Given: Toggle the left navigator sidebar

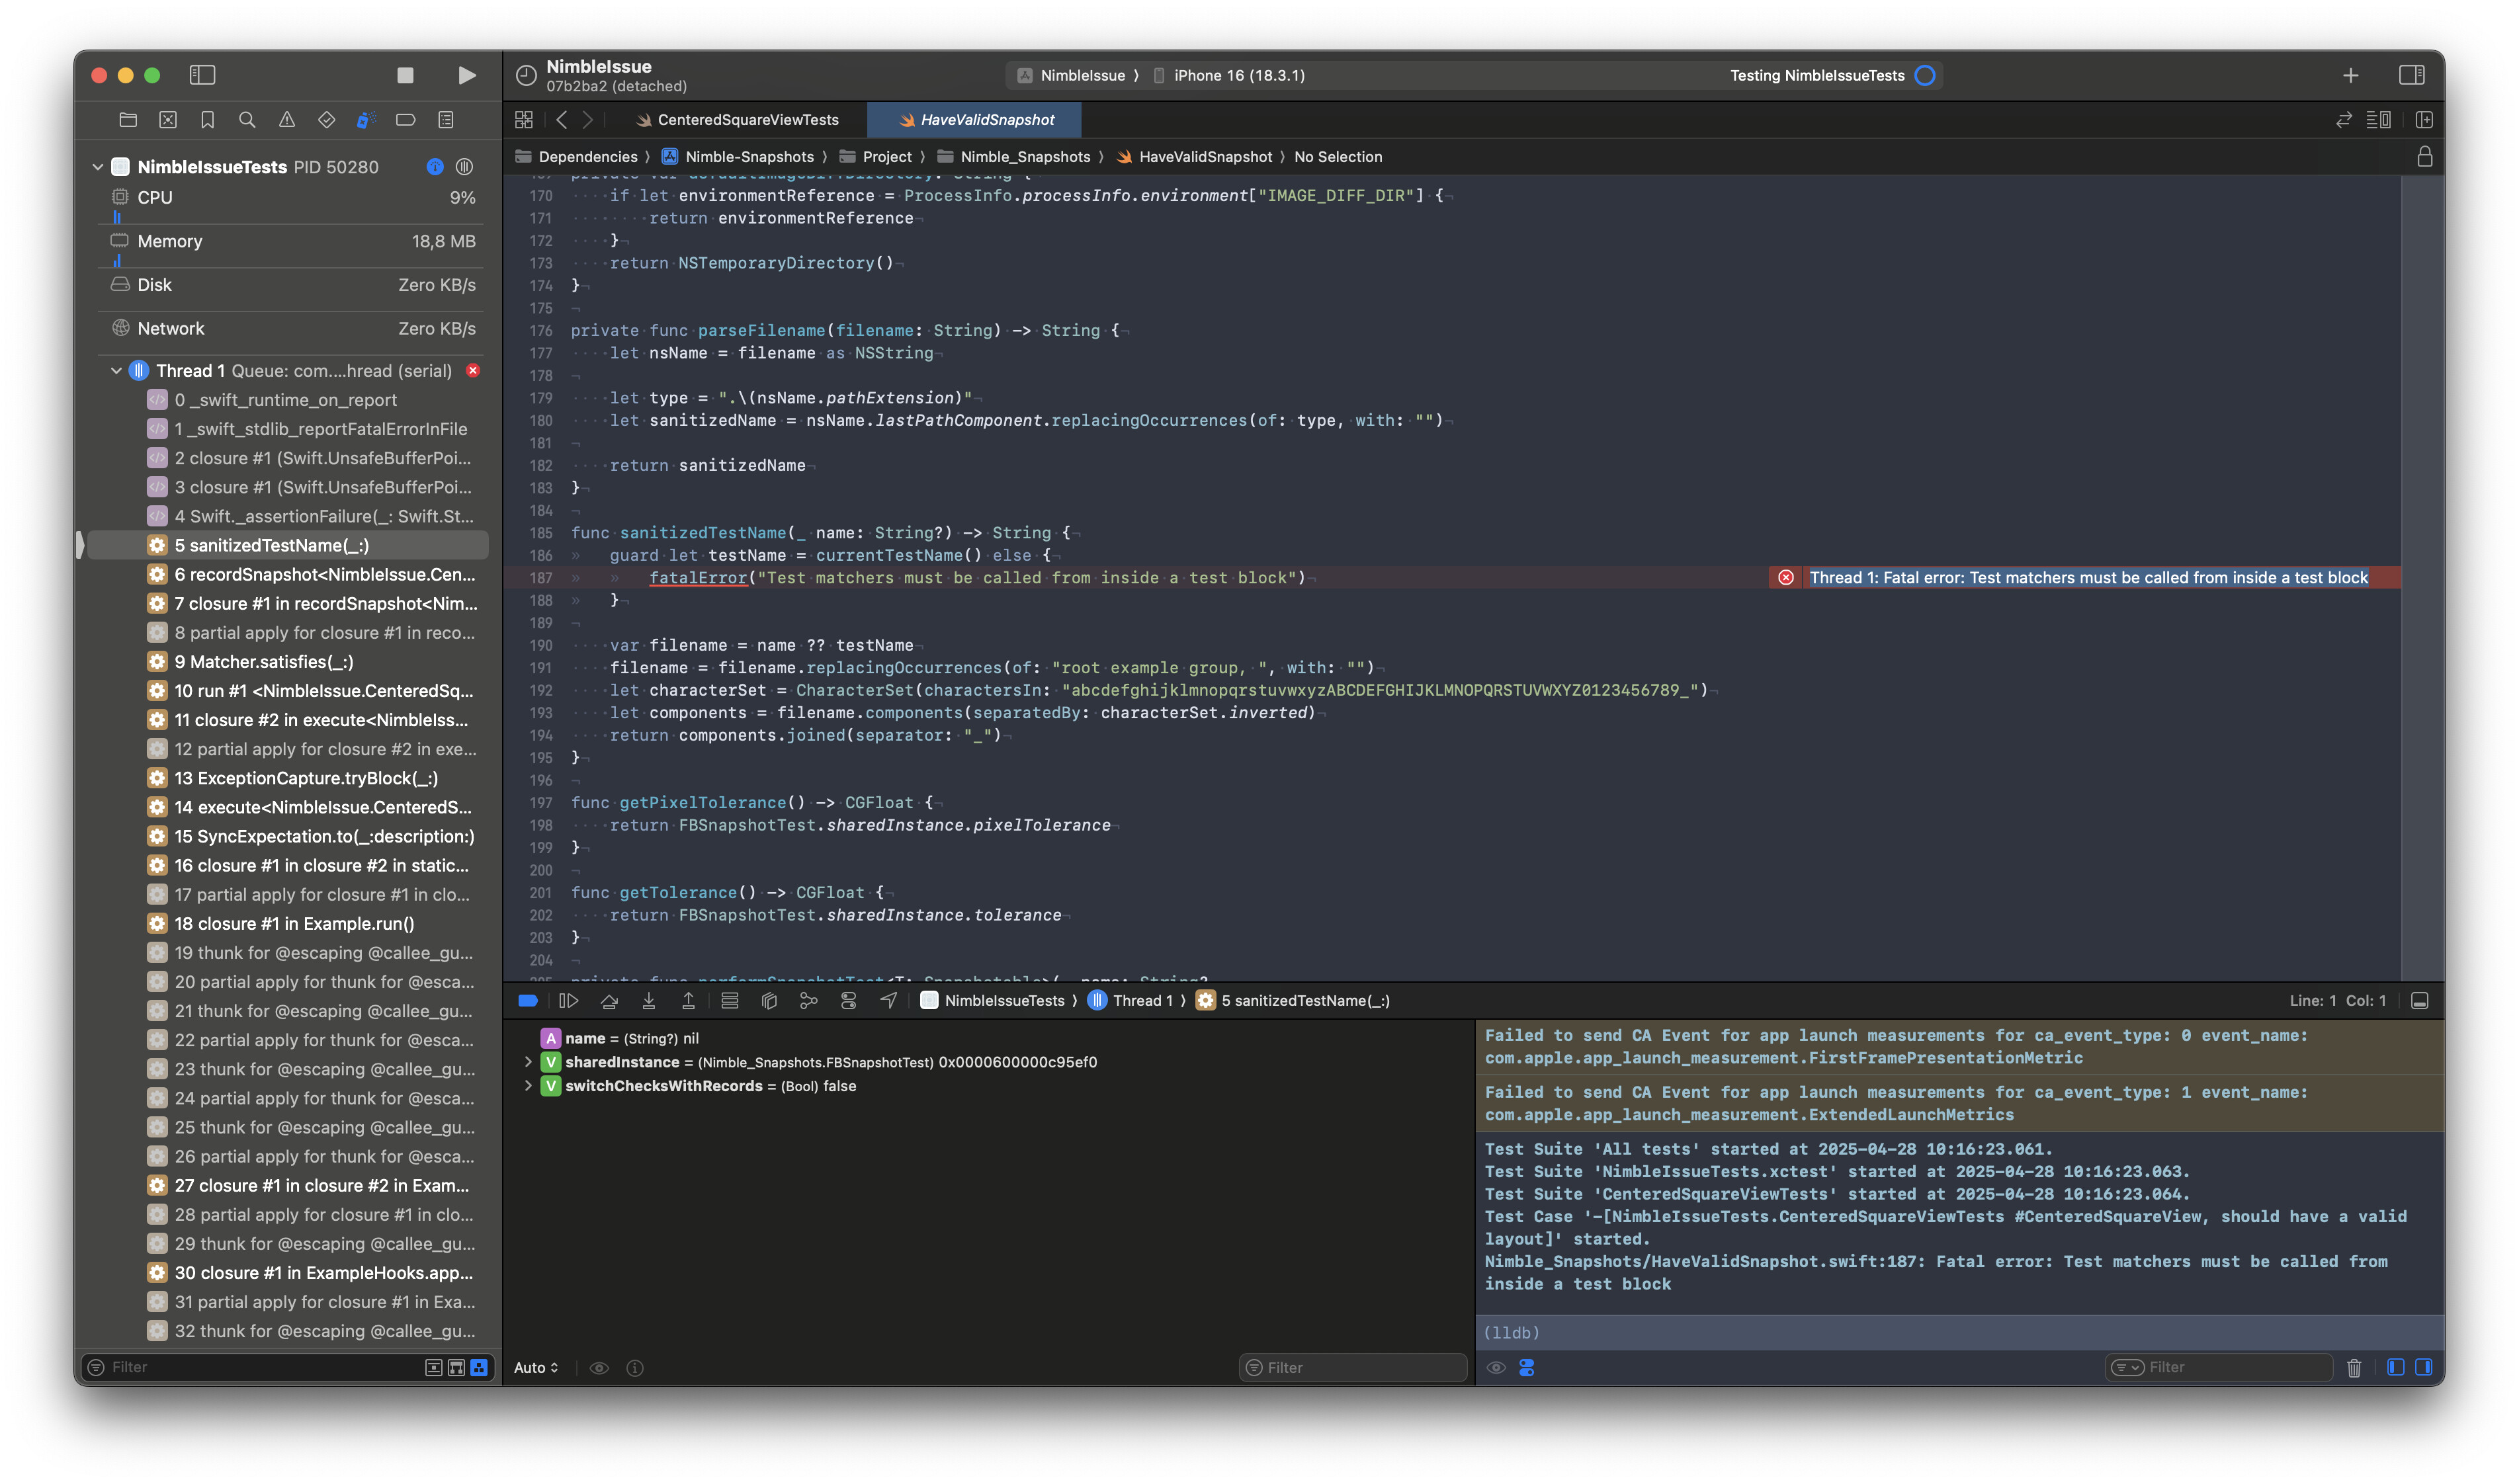Looking at the screenshot, I should click(203, 75).
